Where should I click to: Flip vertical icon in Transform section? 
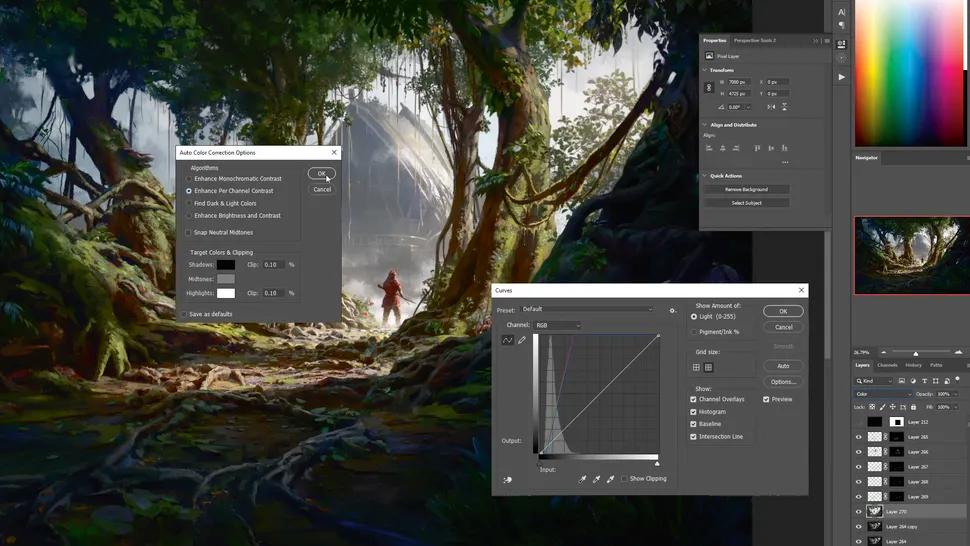pyautogui.click(x=784, y=107)
